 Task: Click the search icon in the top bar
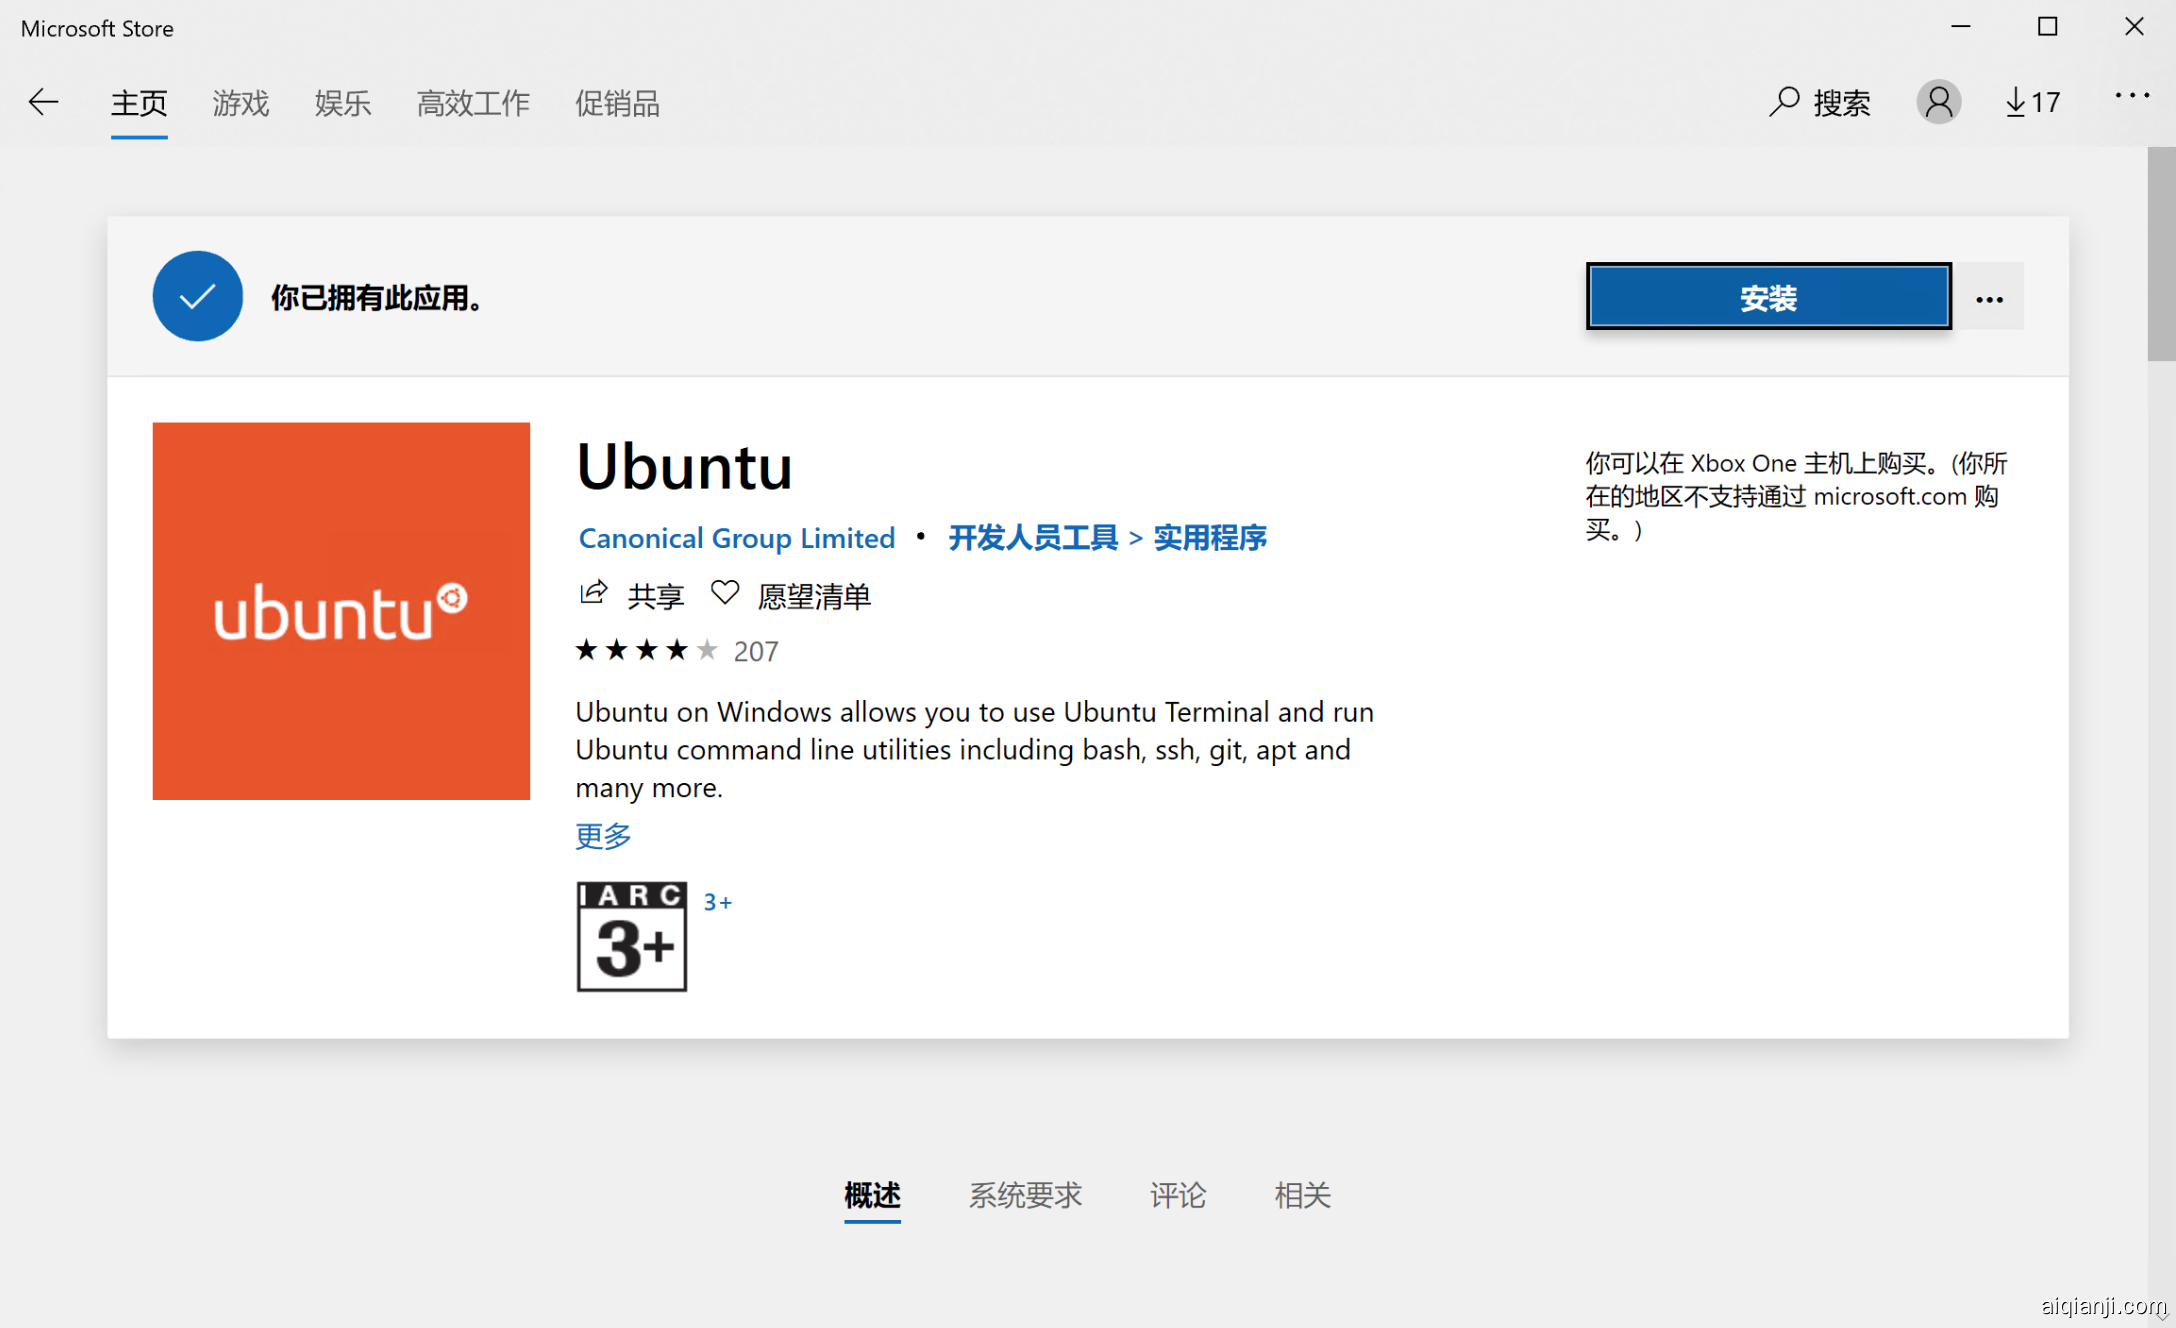pyautogui.click(x=1786, y=101)
